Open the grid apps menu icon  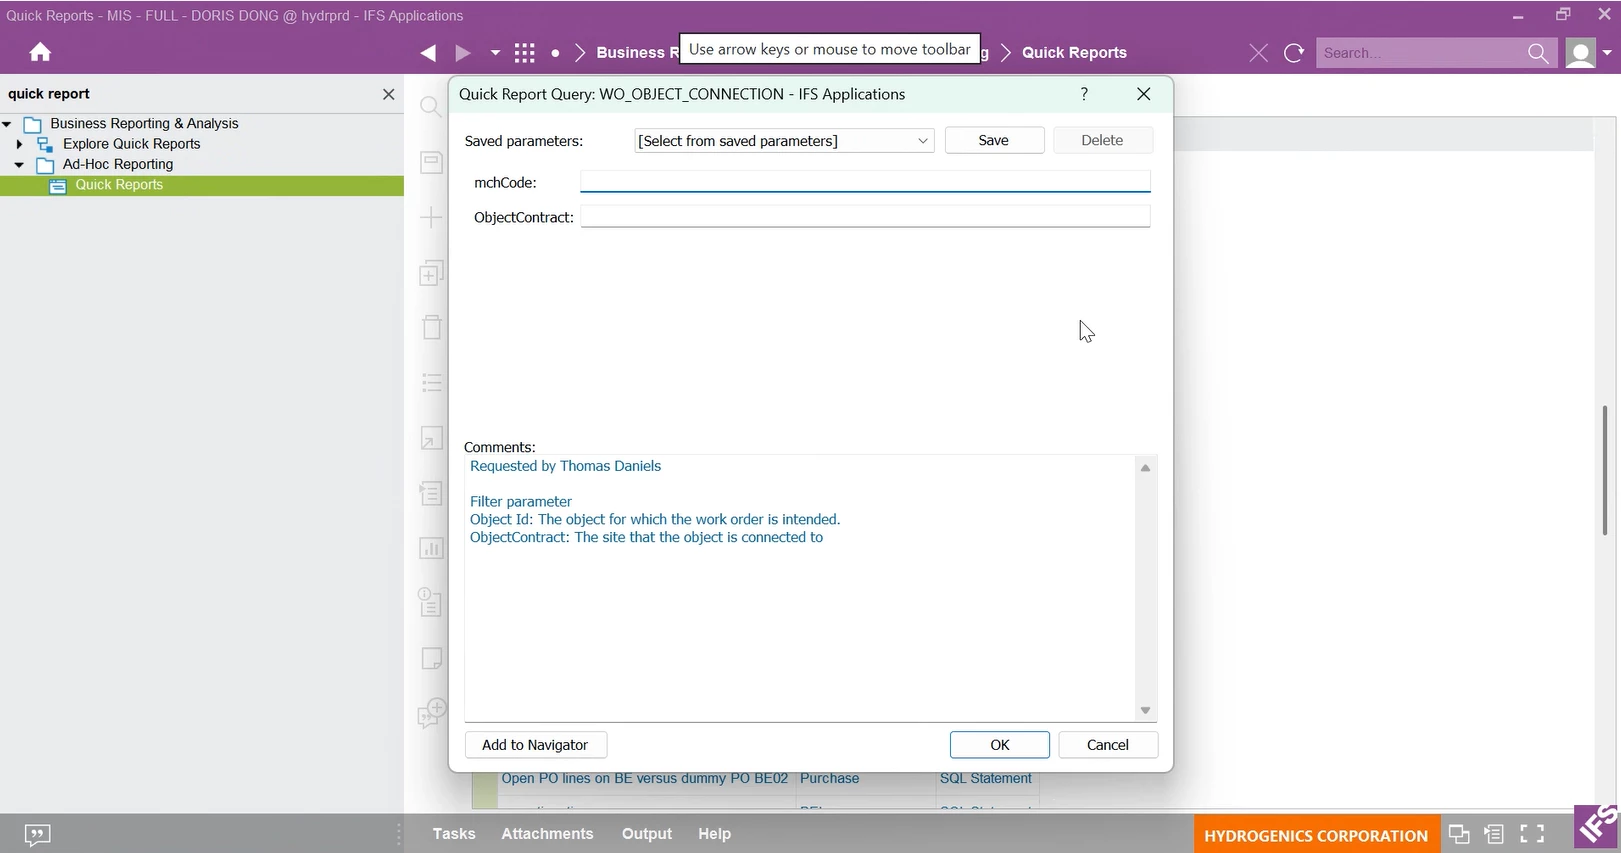point(525,53)
